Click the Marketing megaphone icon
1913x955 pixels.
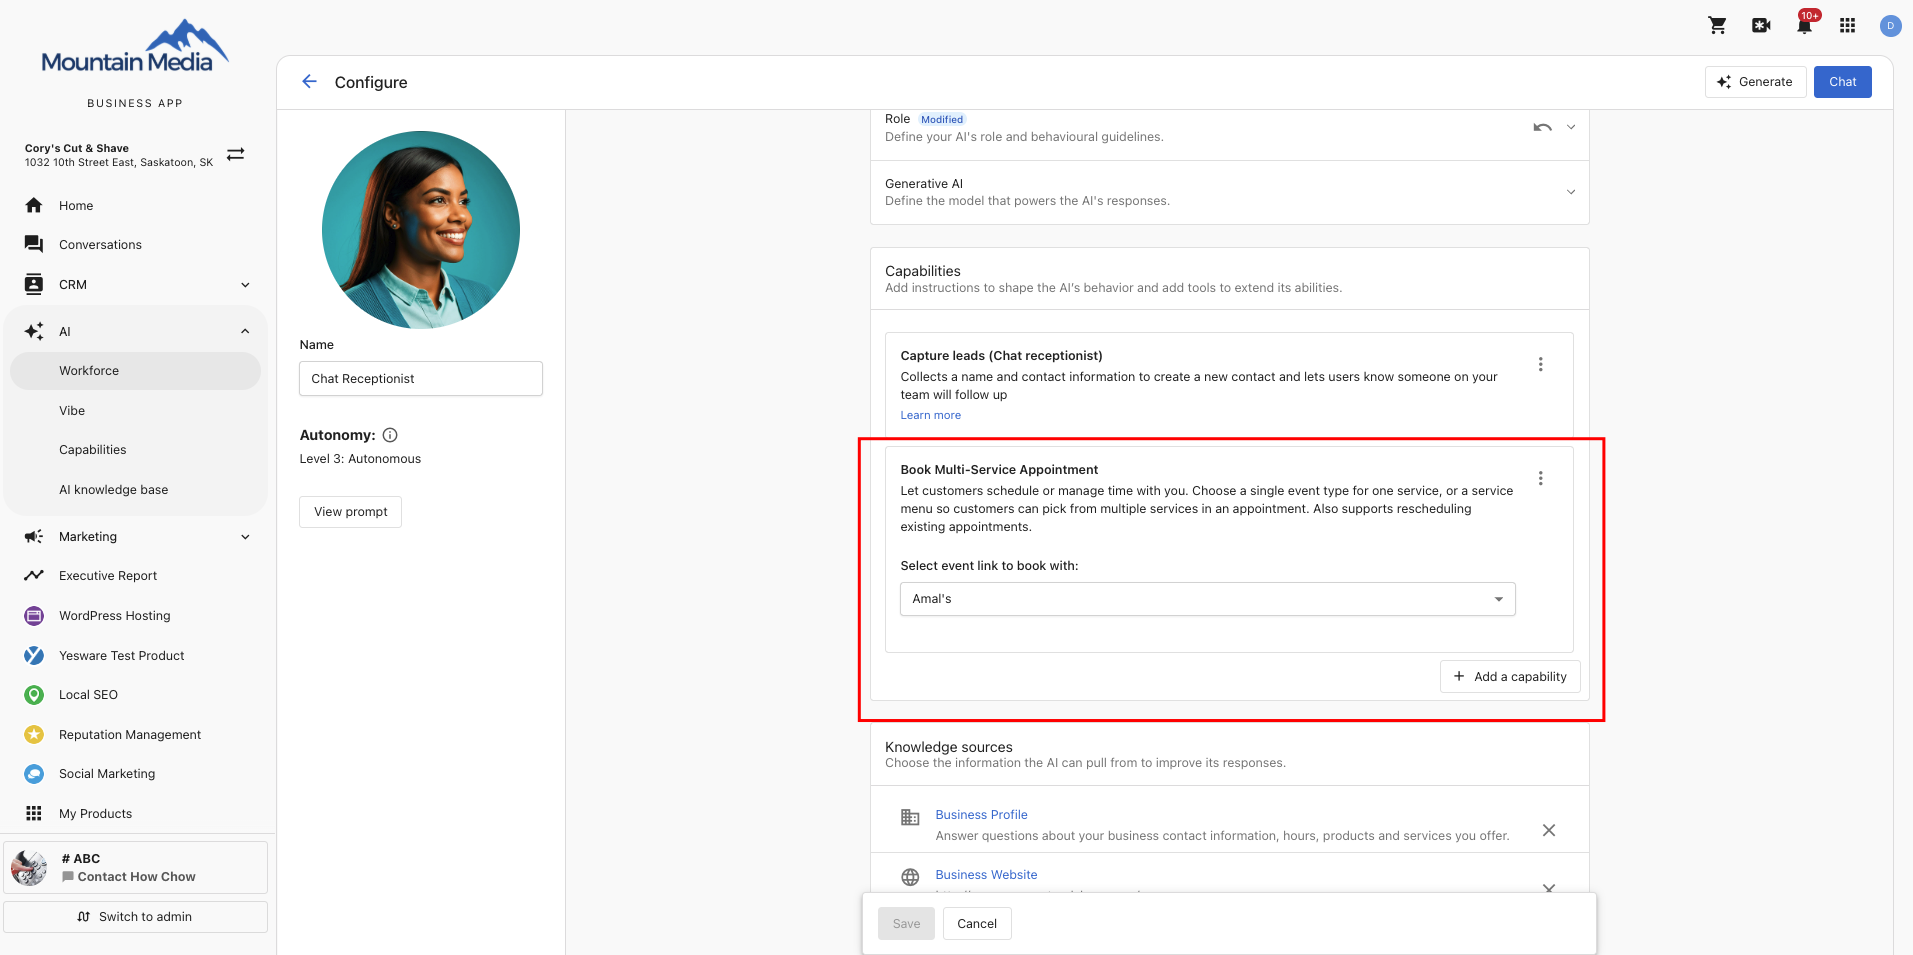click(34, 536)
